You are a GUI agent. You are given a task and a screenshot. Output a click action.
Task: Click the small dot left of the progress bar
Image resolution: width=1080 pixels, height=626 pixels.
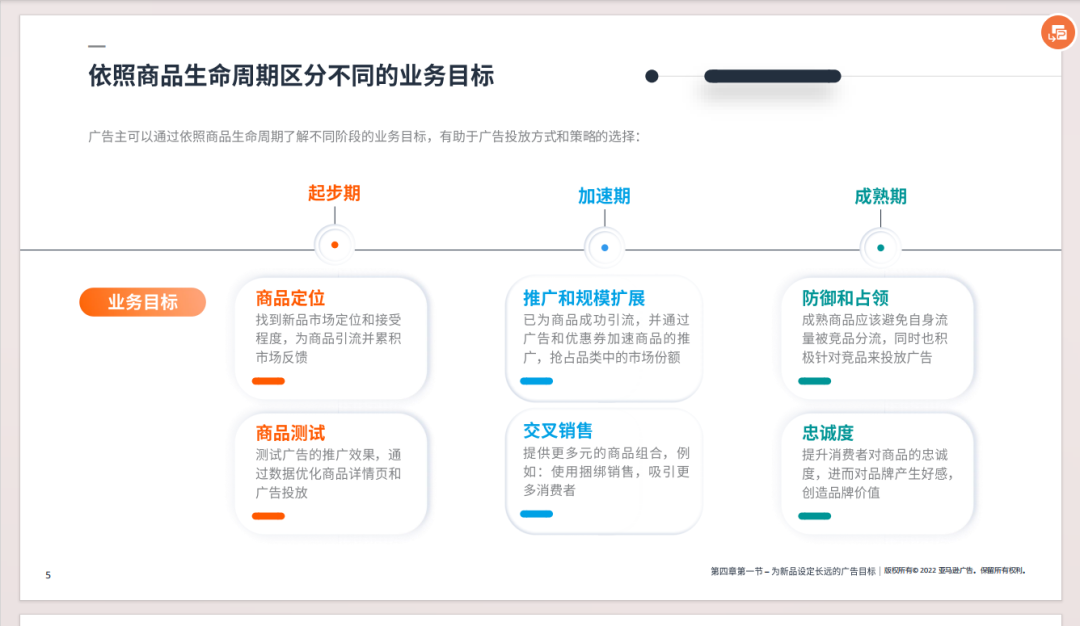[654, 75]
